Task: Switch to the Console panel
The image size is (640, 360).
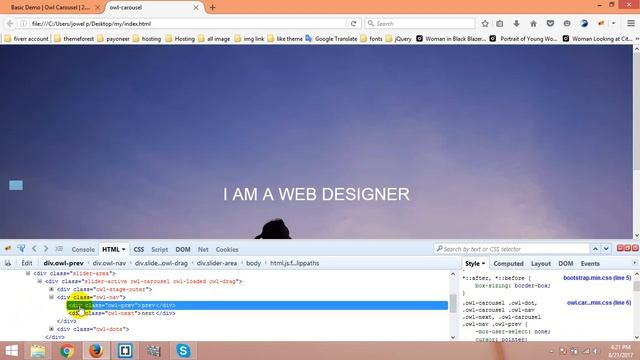Action: click(83, 249)
